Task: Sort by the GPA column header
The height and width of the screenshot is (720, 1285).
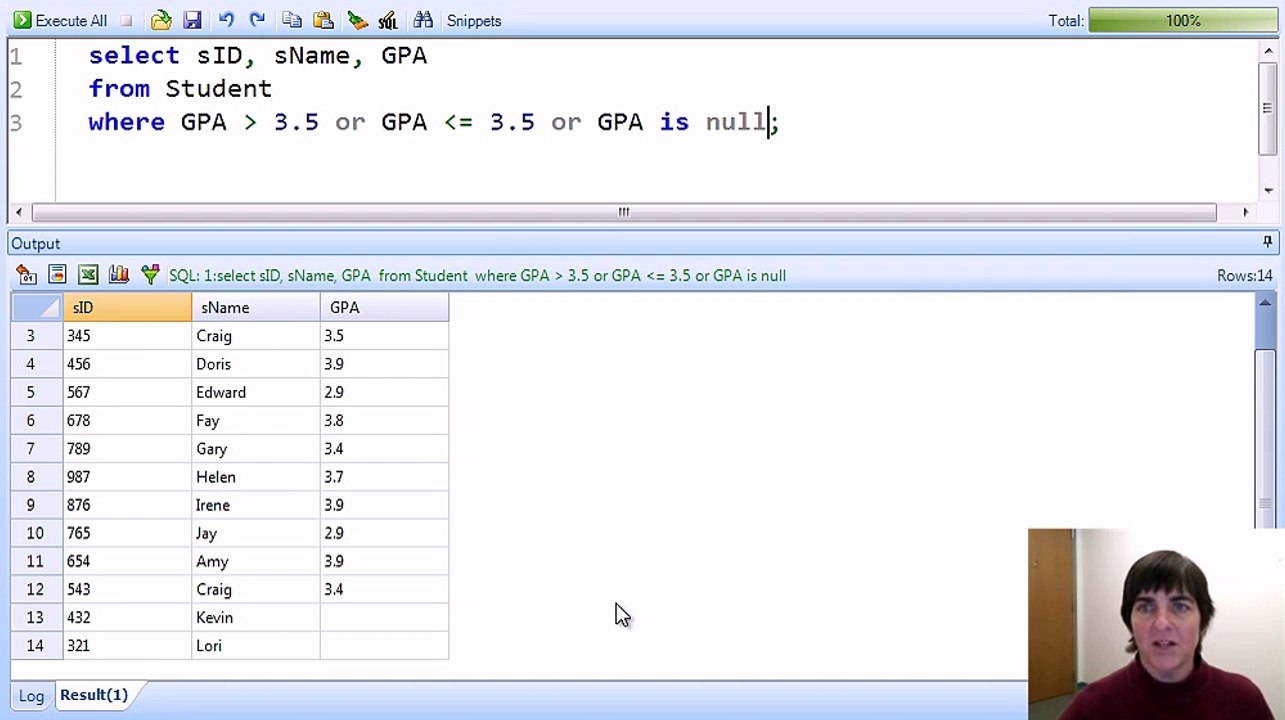Action: [384, 307]
